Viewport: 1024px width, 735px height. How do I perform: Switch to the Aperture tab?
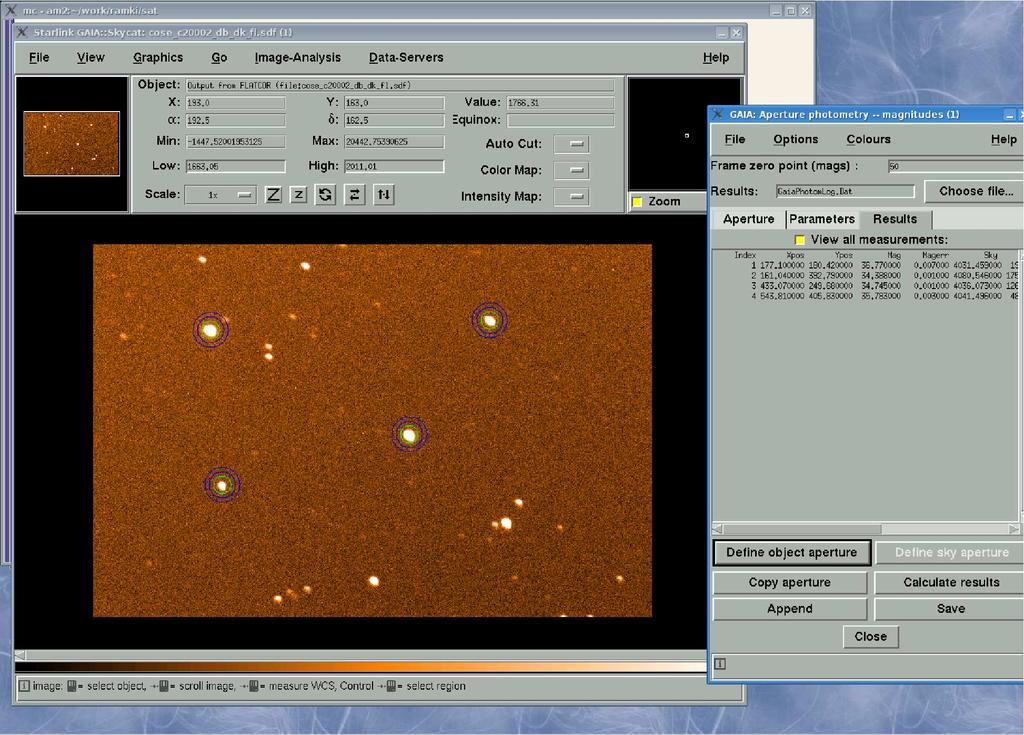[748, 219]
